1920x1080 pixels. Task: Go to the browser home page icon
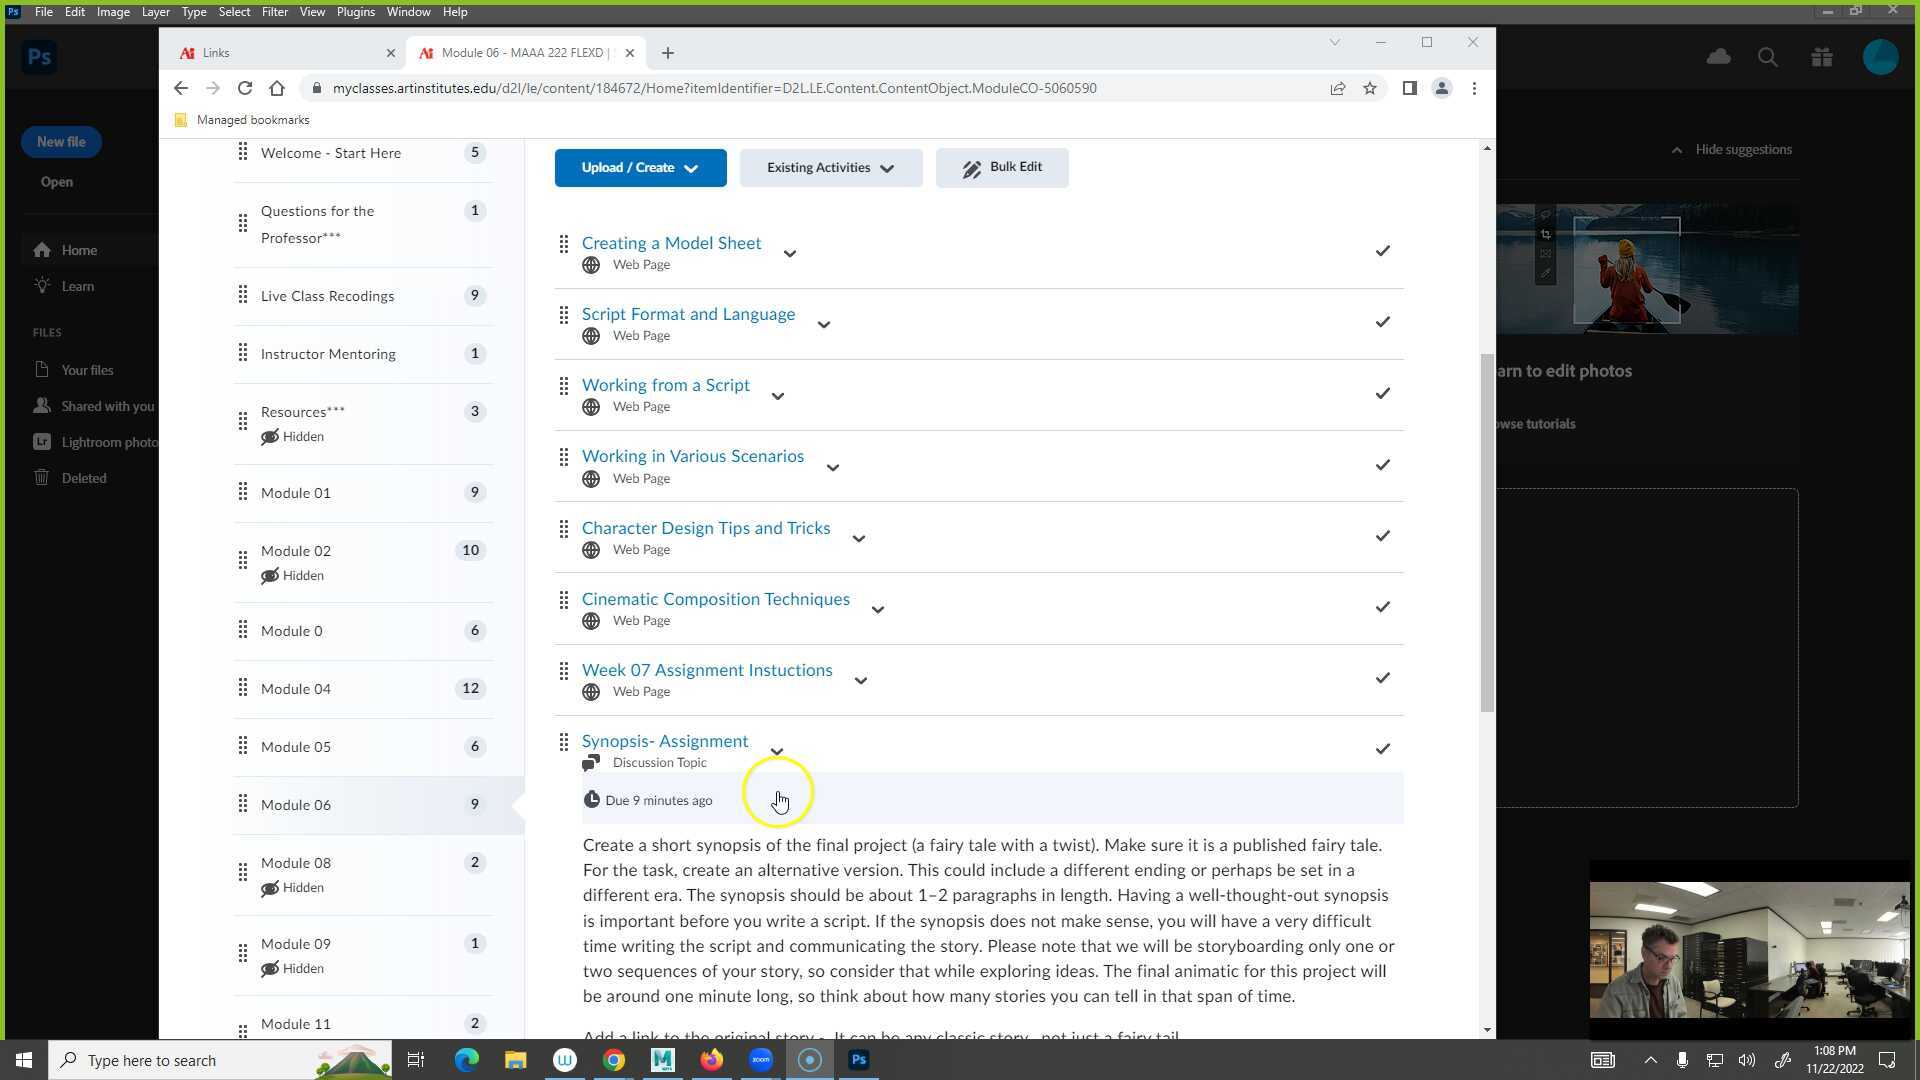(277, 88)
